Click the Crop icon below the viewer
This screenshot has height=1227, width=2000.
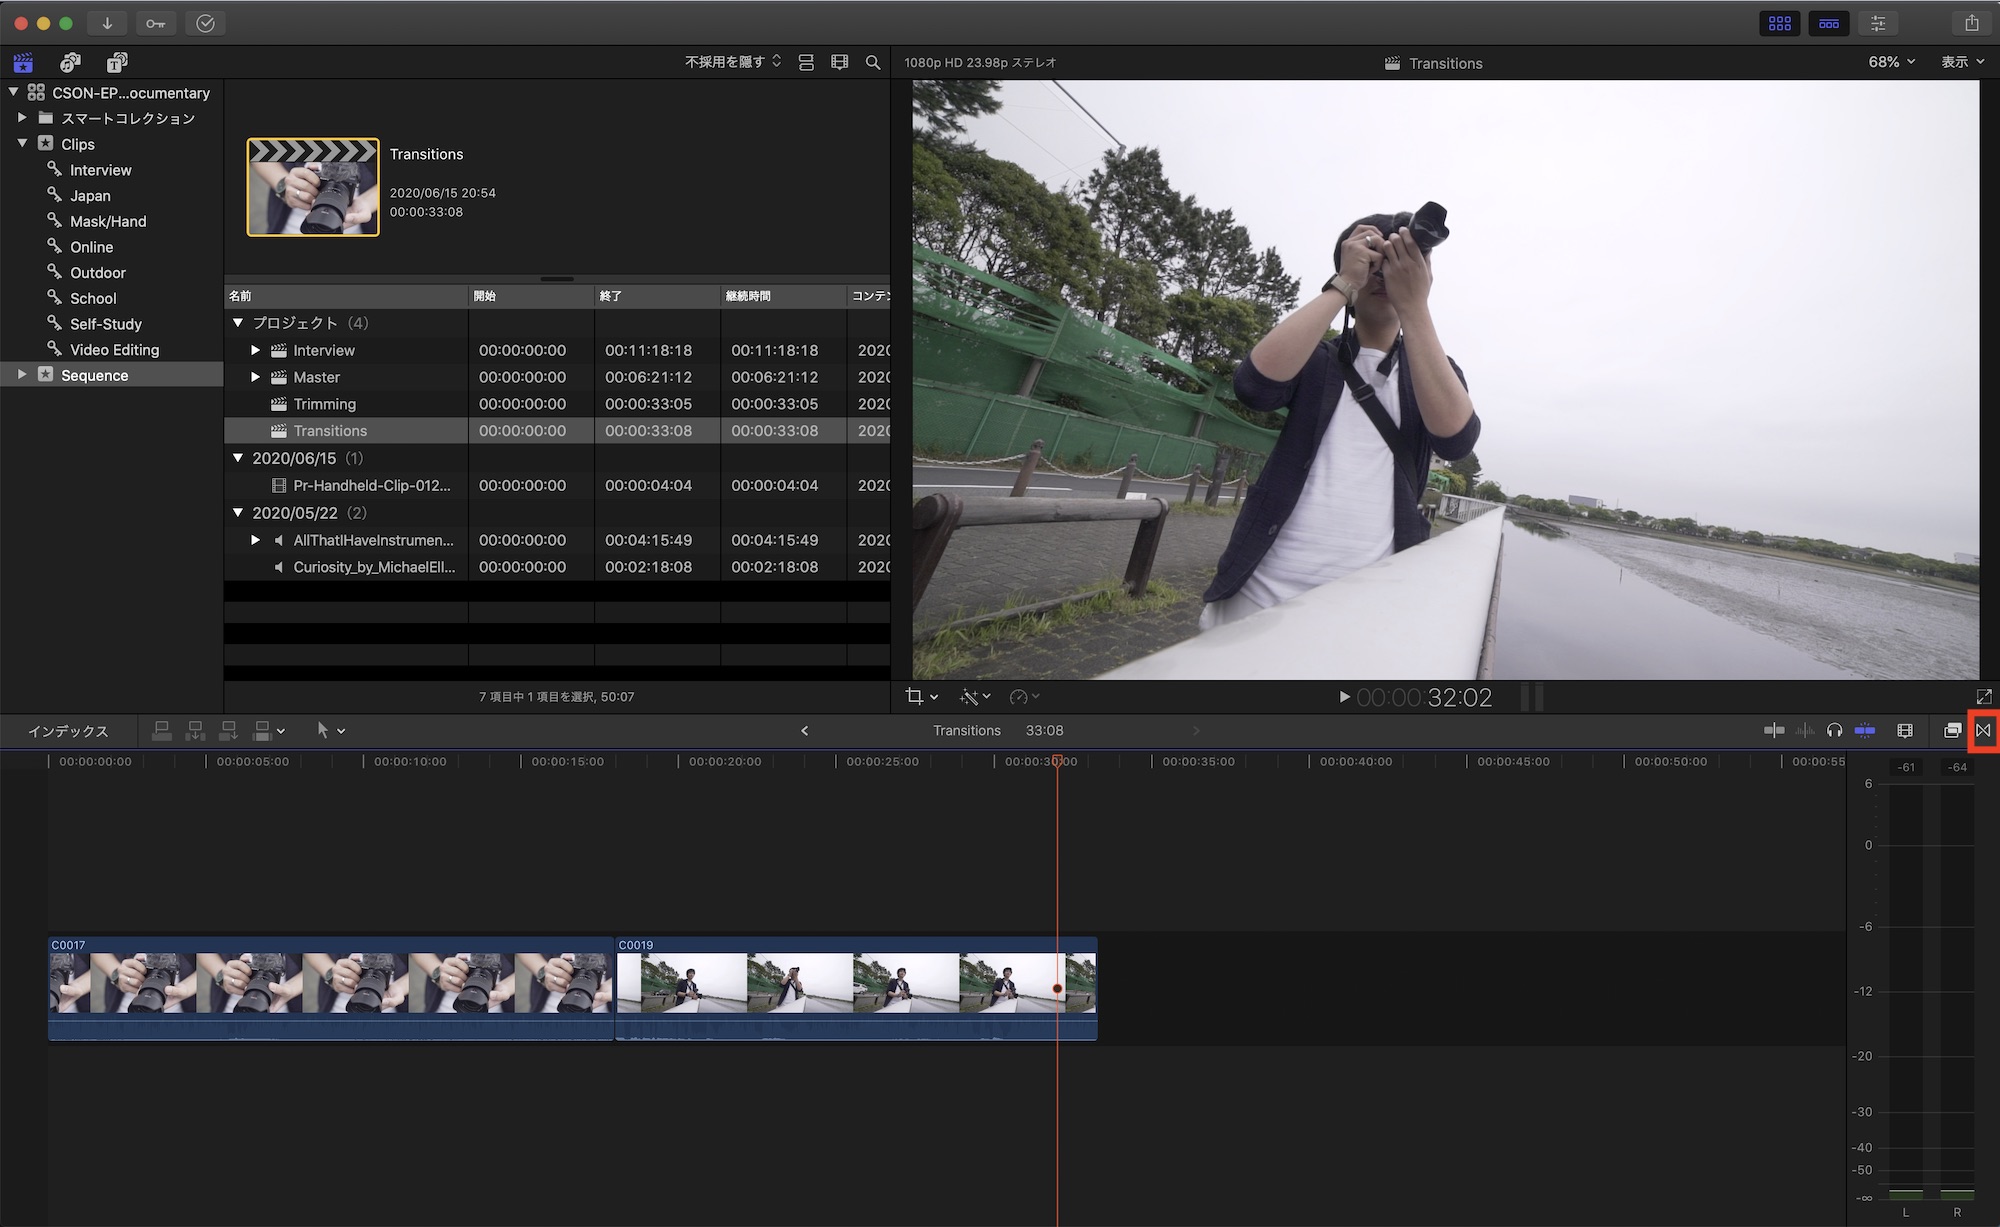[915, 696]
